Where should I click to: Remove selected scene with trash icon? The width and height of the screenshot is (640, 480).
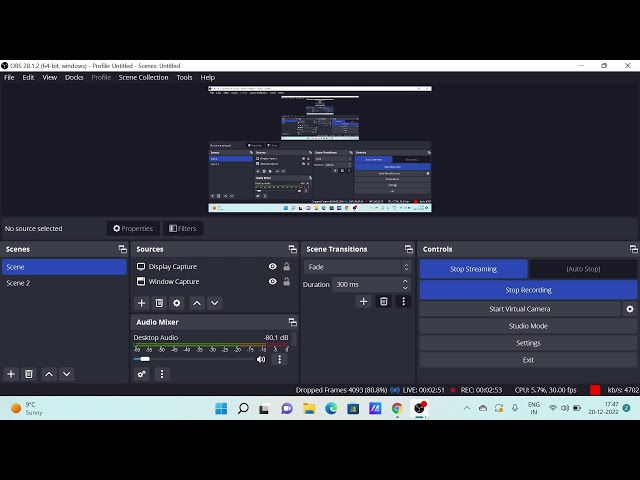click(x=29, y=374)
